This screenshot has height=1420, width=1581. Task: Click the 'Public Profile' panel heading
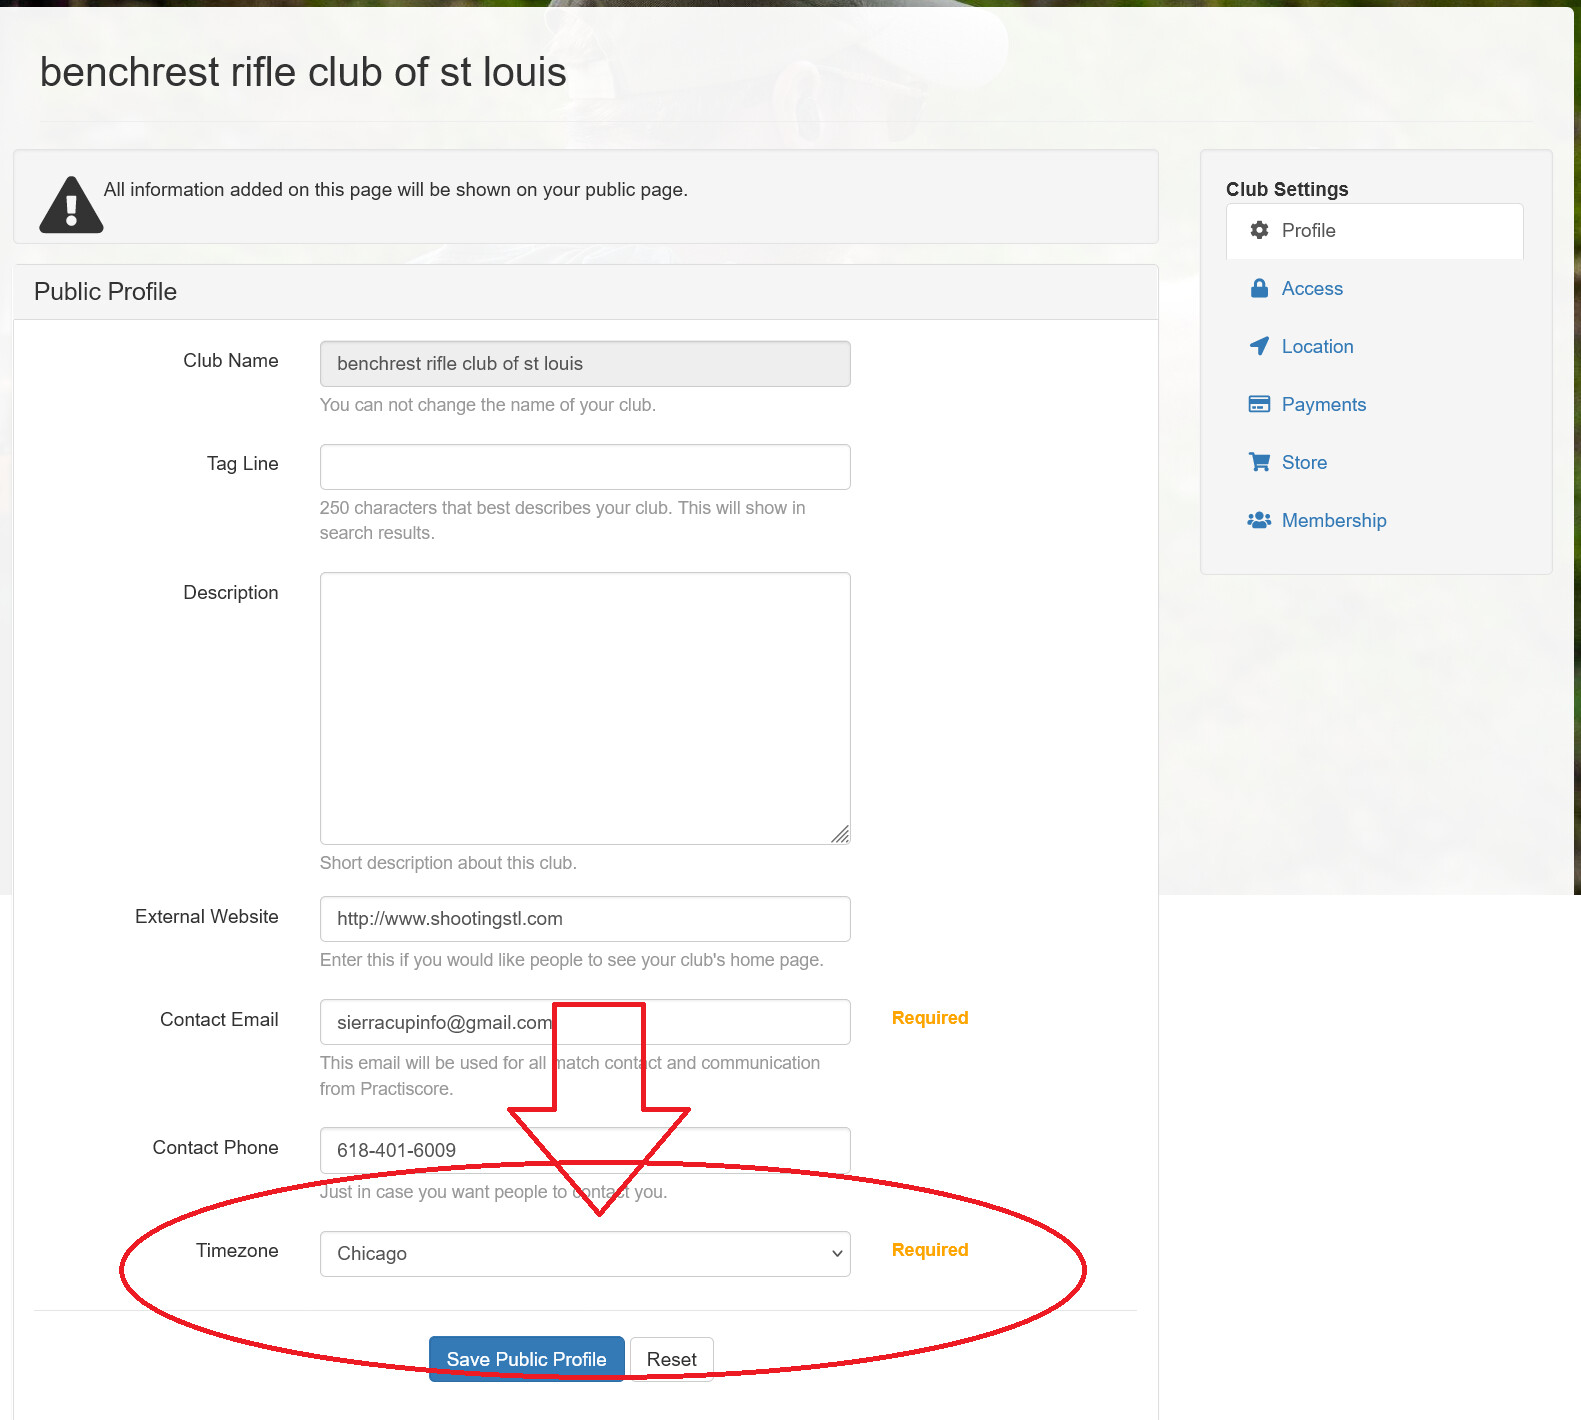[x=105, y=292]
